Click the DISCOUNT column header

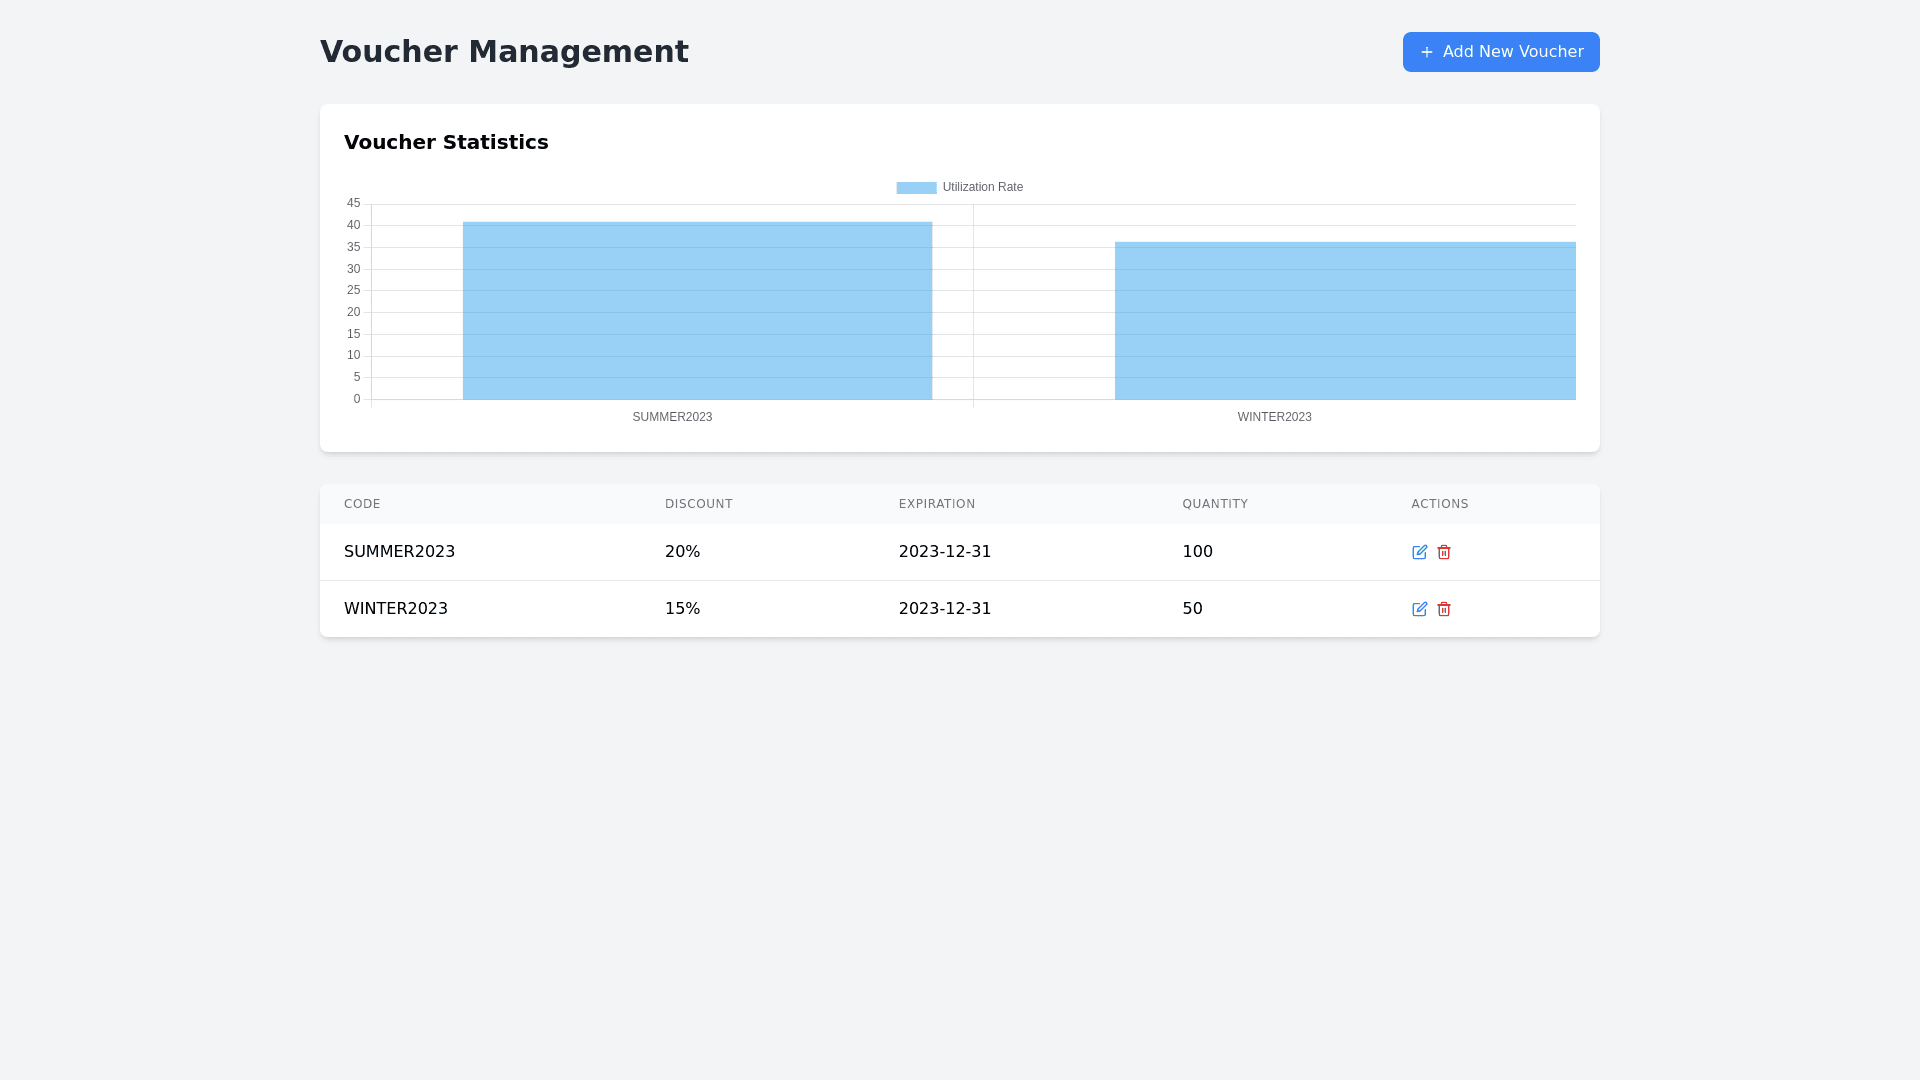(698, 504)
